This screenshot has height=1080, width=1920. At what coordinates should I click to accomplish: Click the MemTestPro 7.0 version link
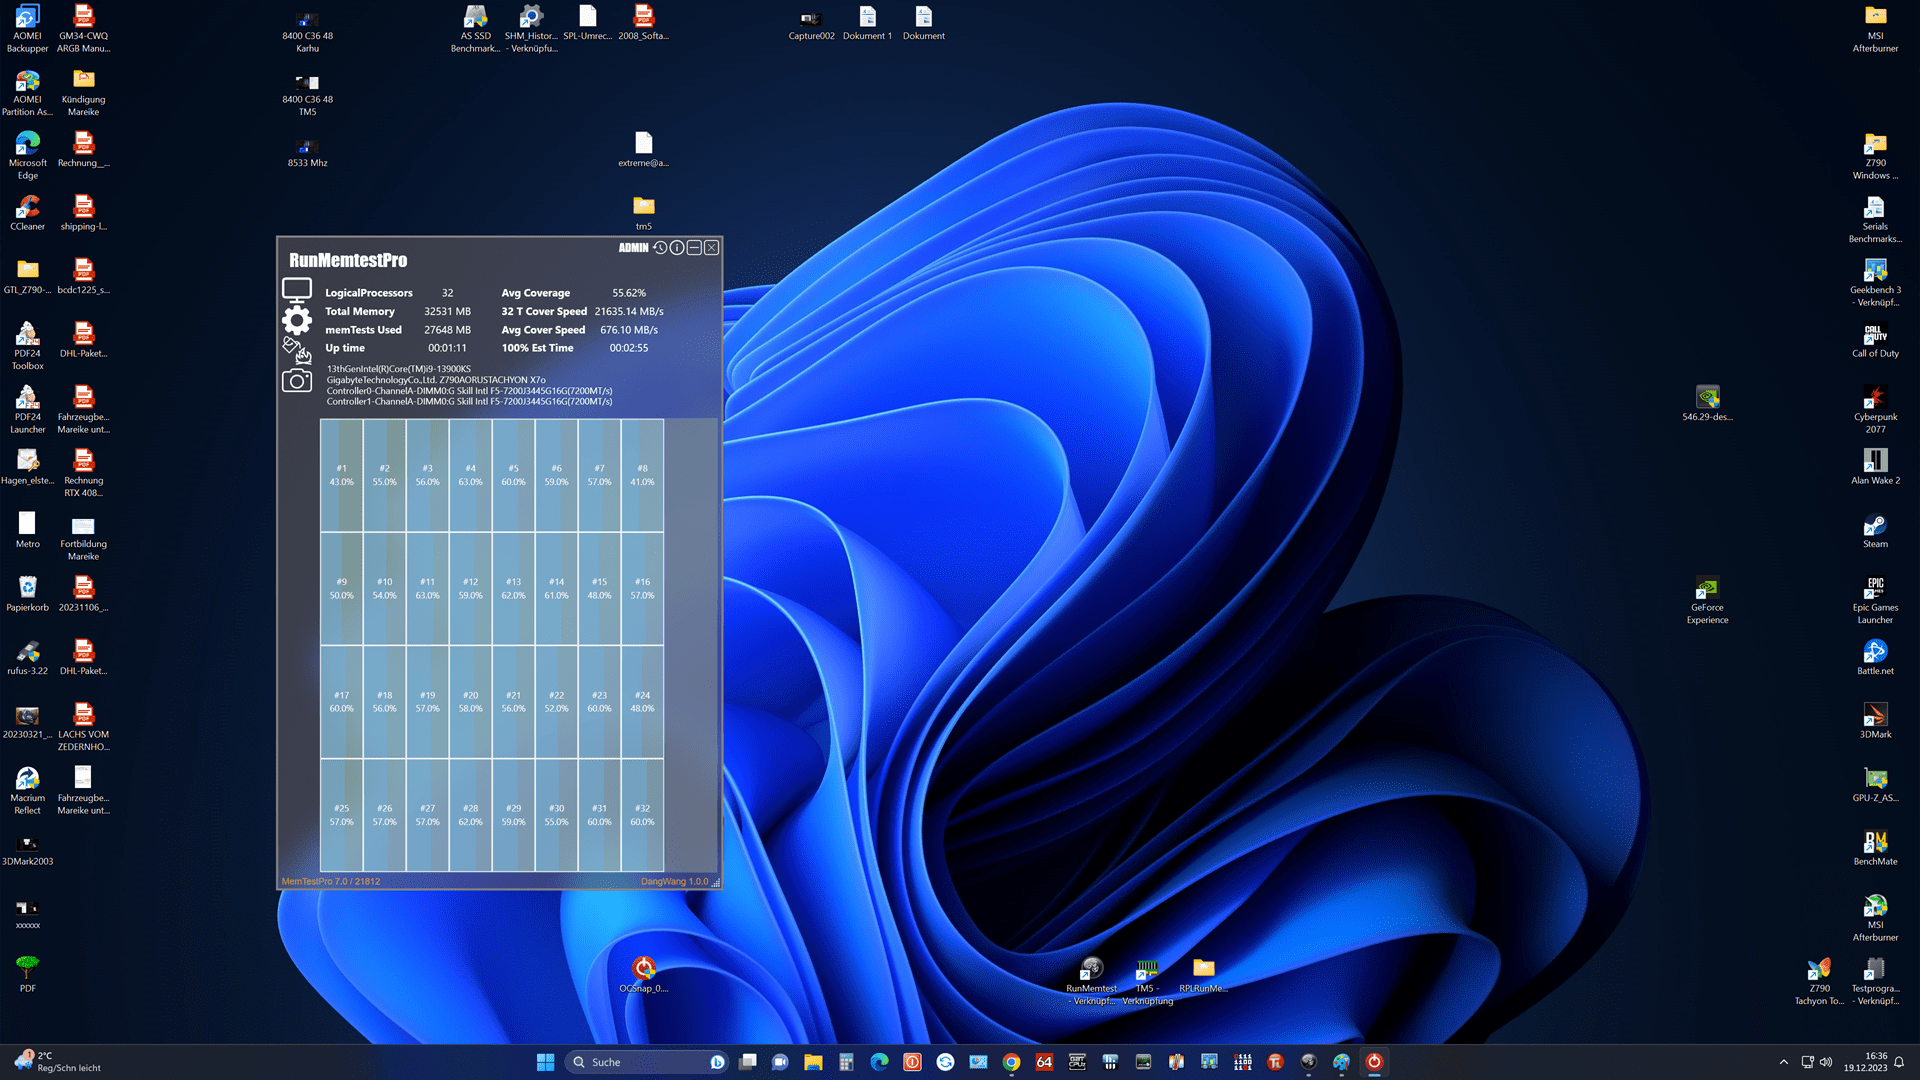pyautogui.click(x=331, y=881)
